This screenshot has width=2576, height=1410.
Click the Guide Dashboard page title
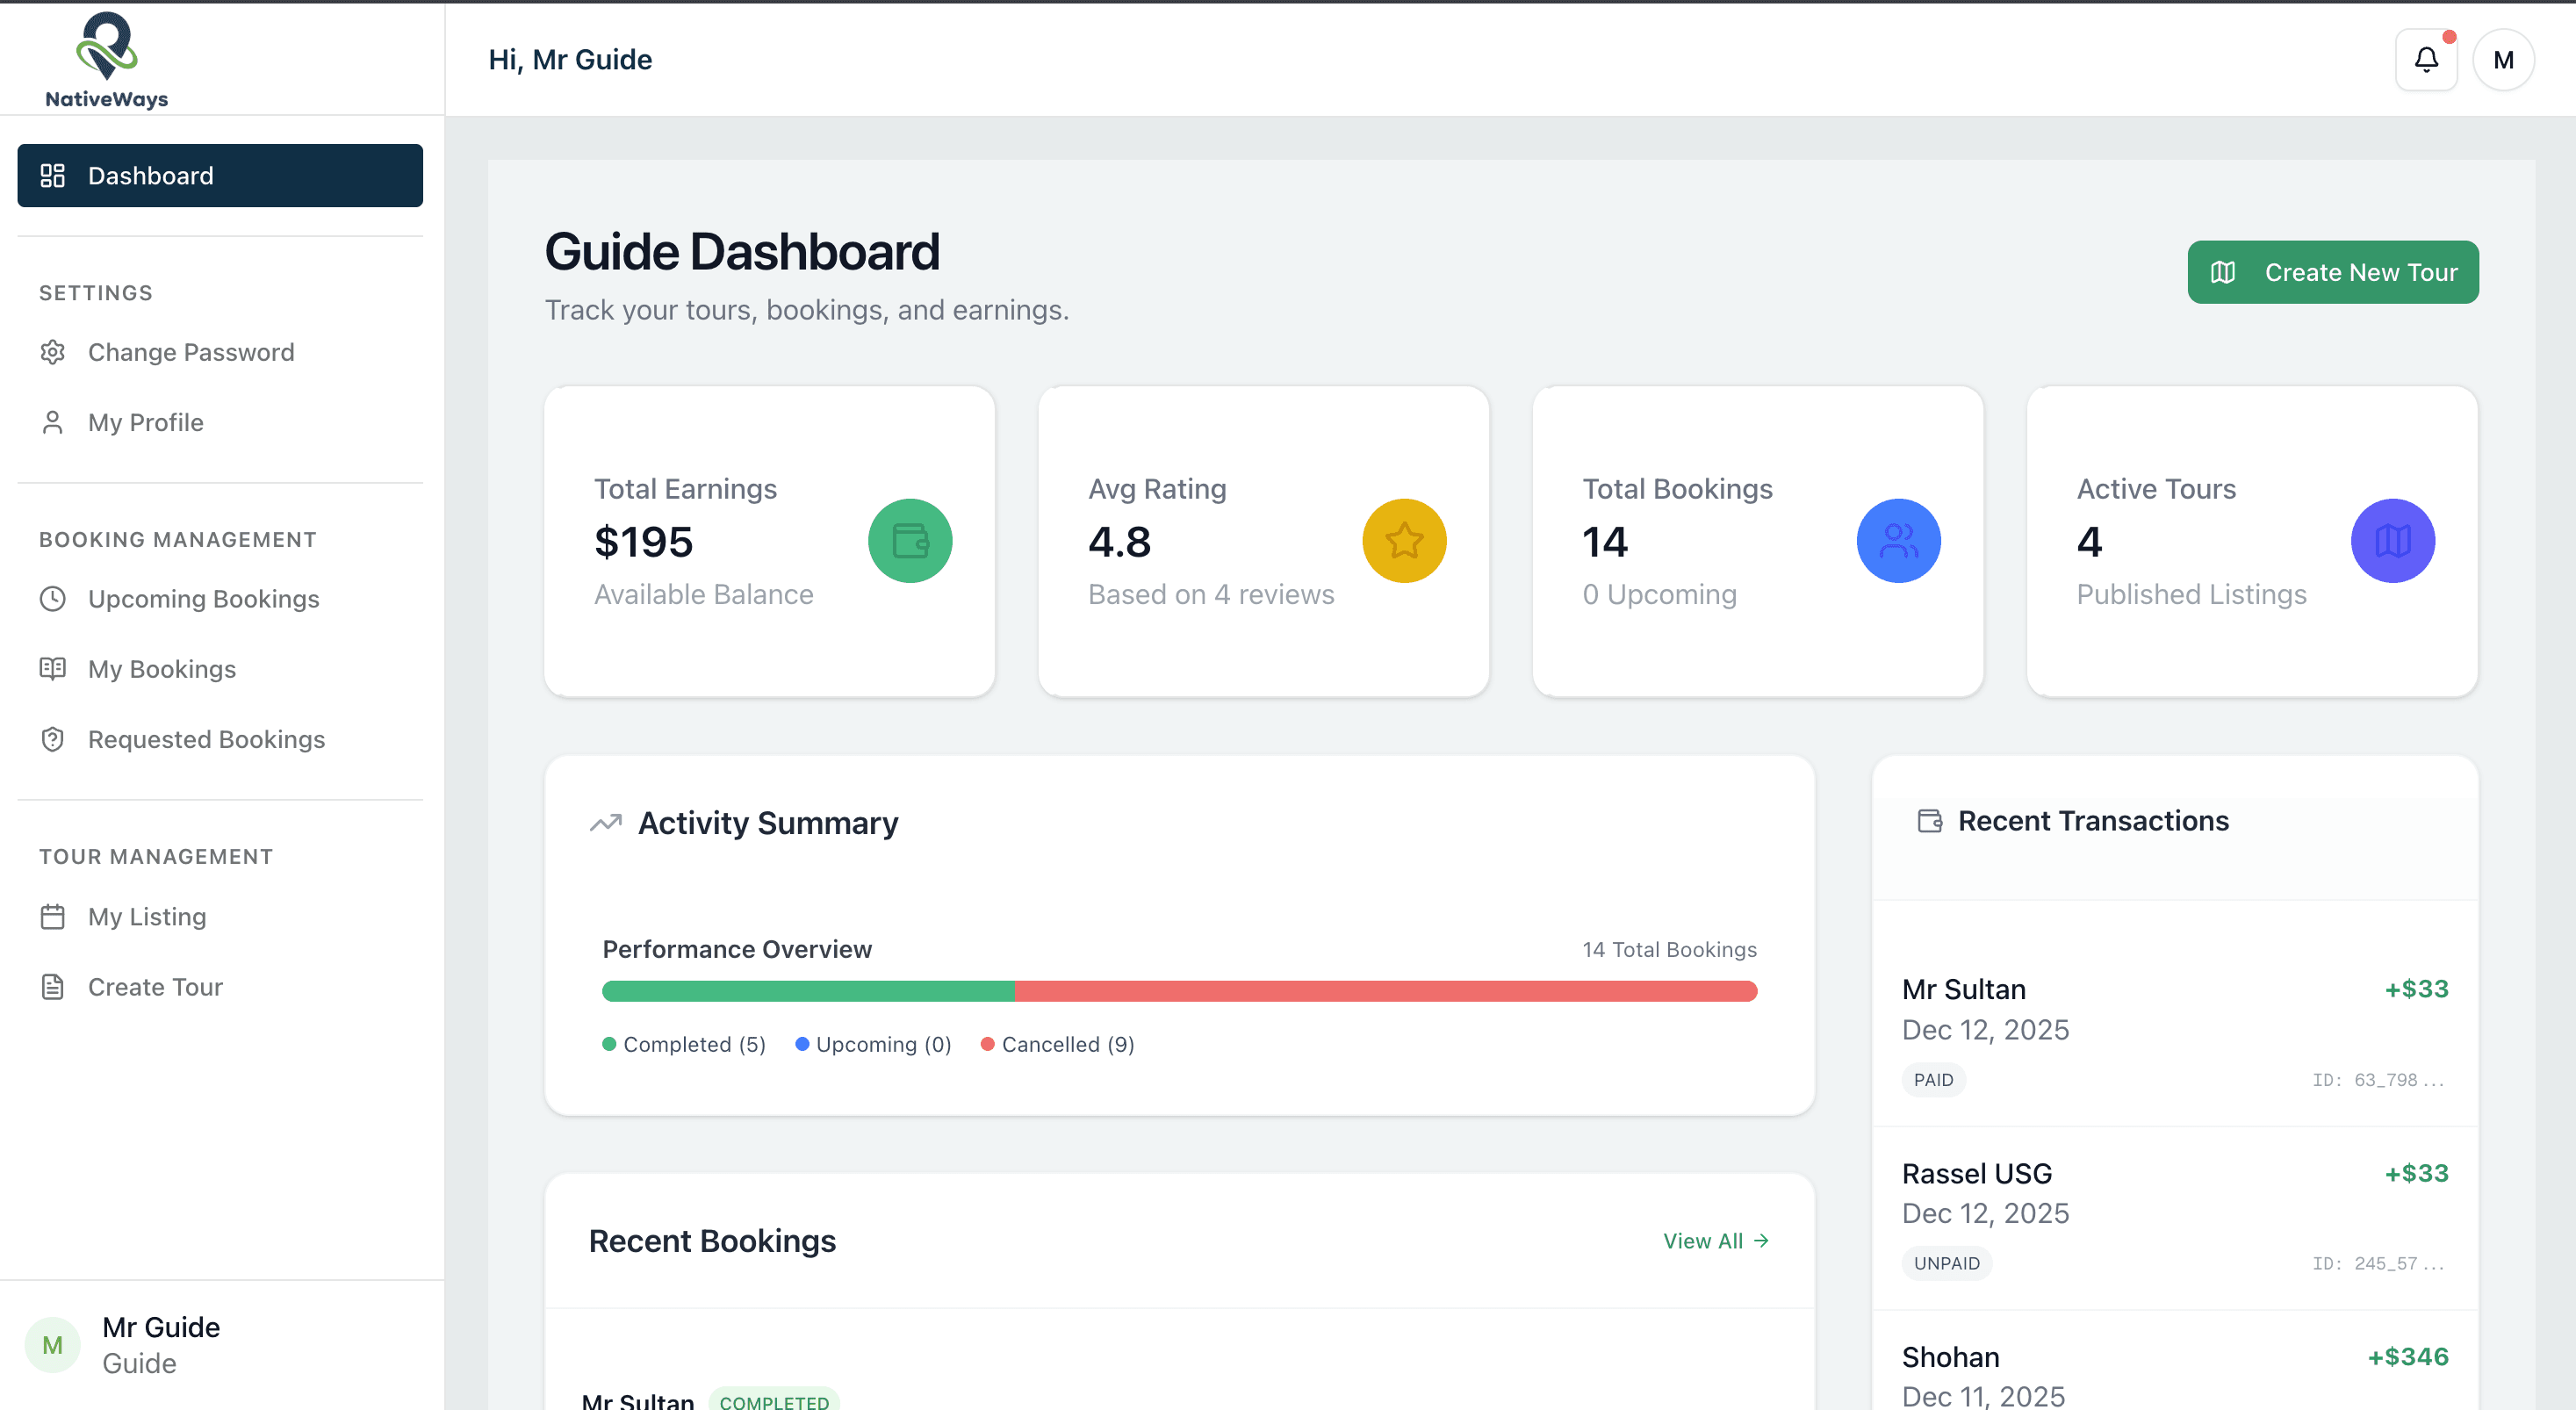pyautogui.click(x=742, y=251)
